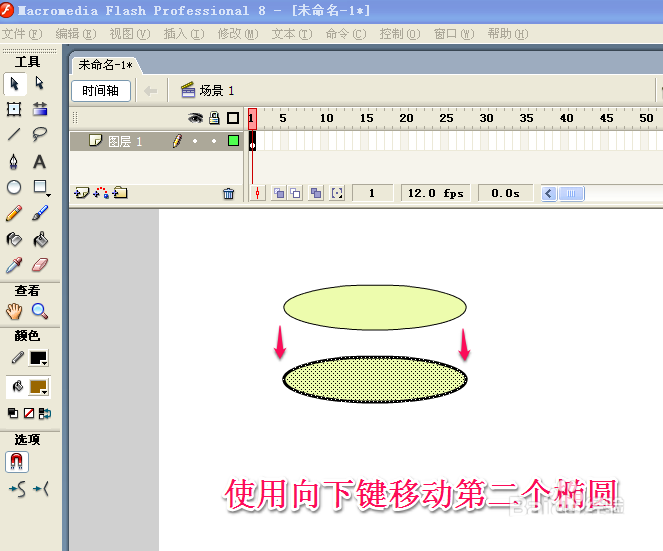Select the Eyedropper tool
Viewport: 663px width, 551px height.
click(14, 266)
